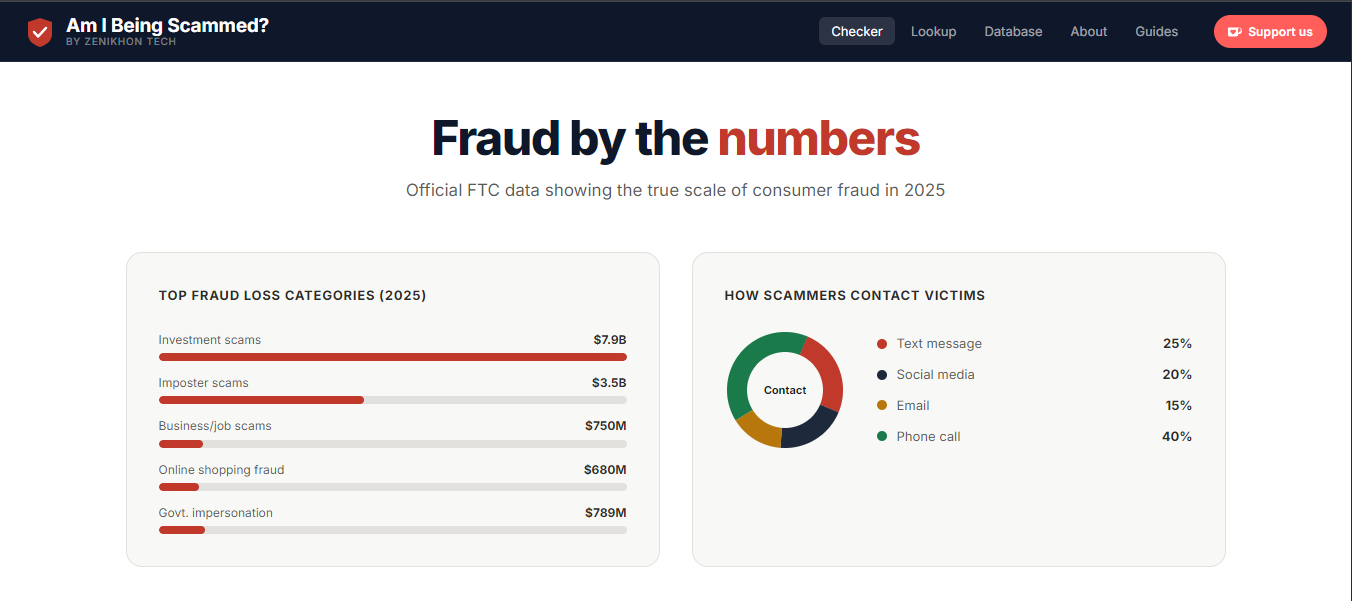Open the Database section
The height and width of the screenshot is (601, 1352).
(1013, 31)
